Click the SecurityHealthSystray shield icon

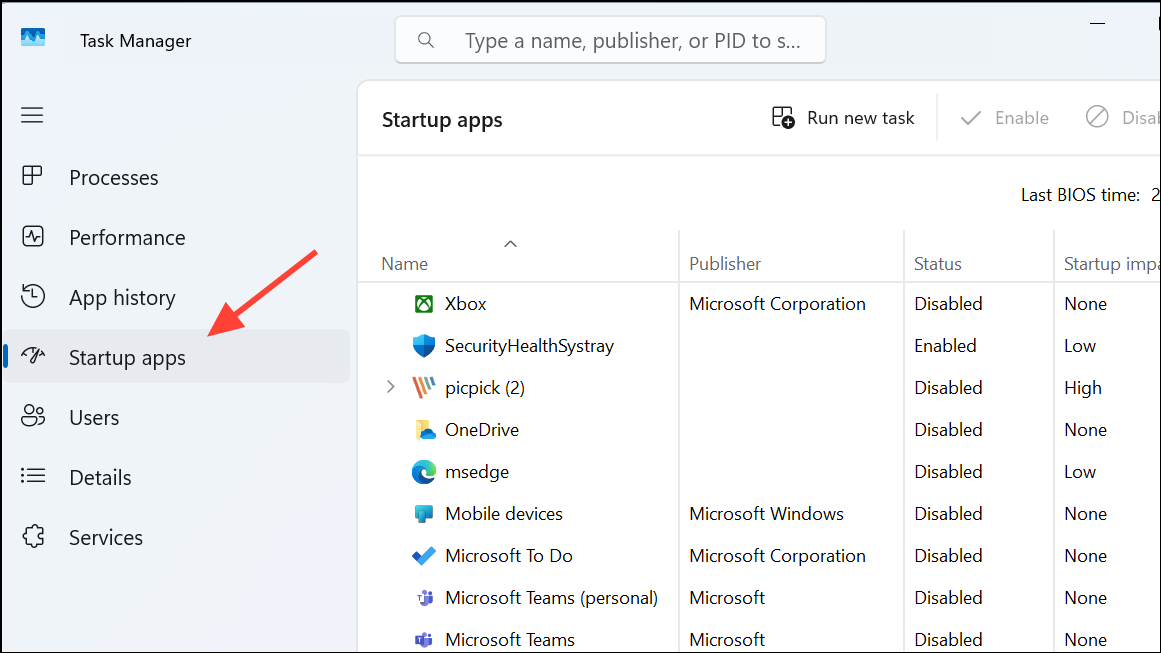pyautogui.click(x=424, y=346)
